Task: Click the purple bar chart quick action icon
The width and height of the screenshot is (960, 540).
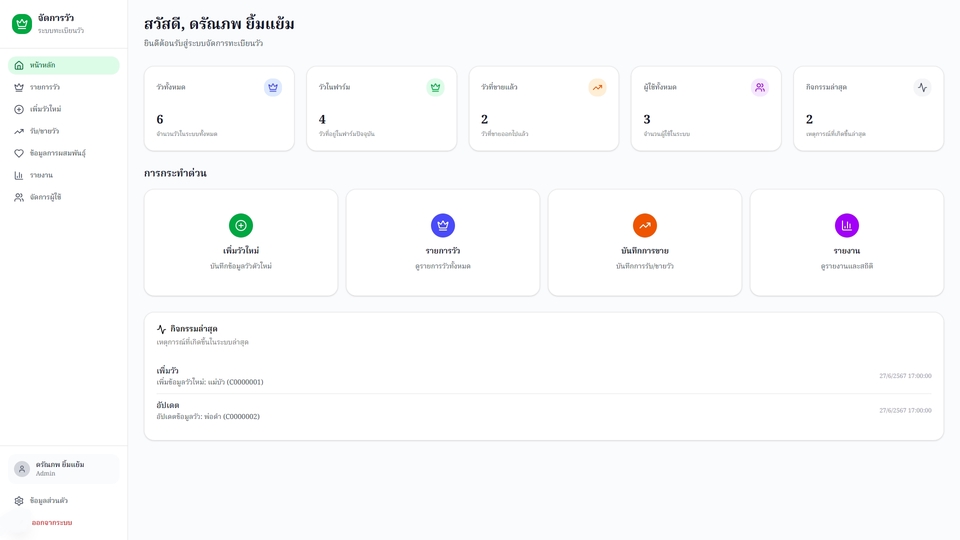Action: 847,225
